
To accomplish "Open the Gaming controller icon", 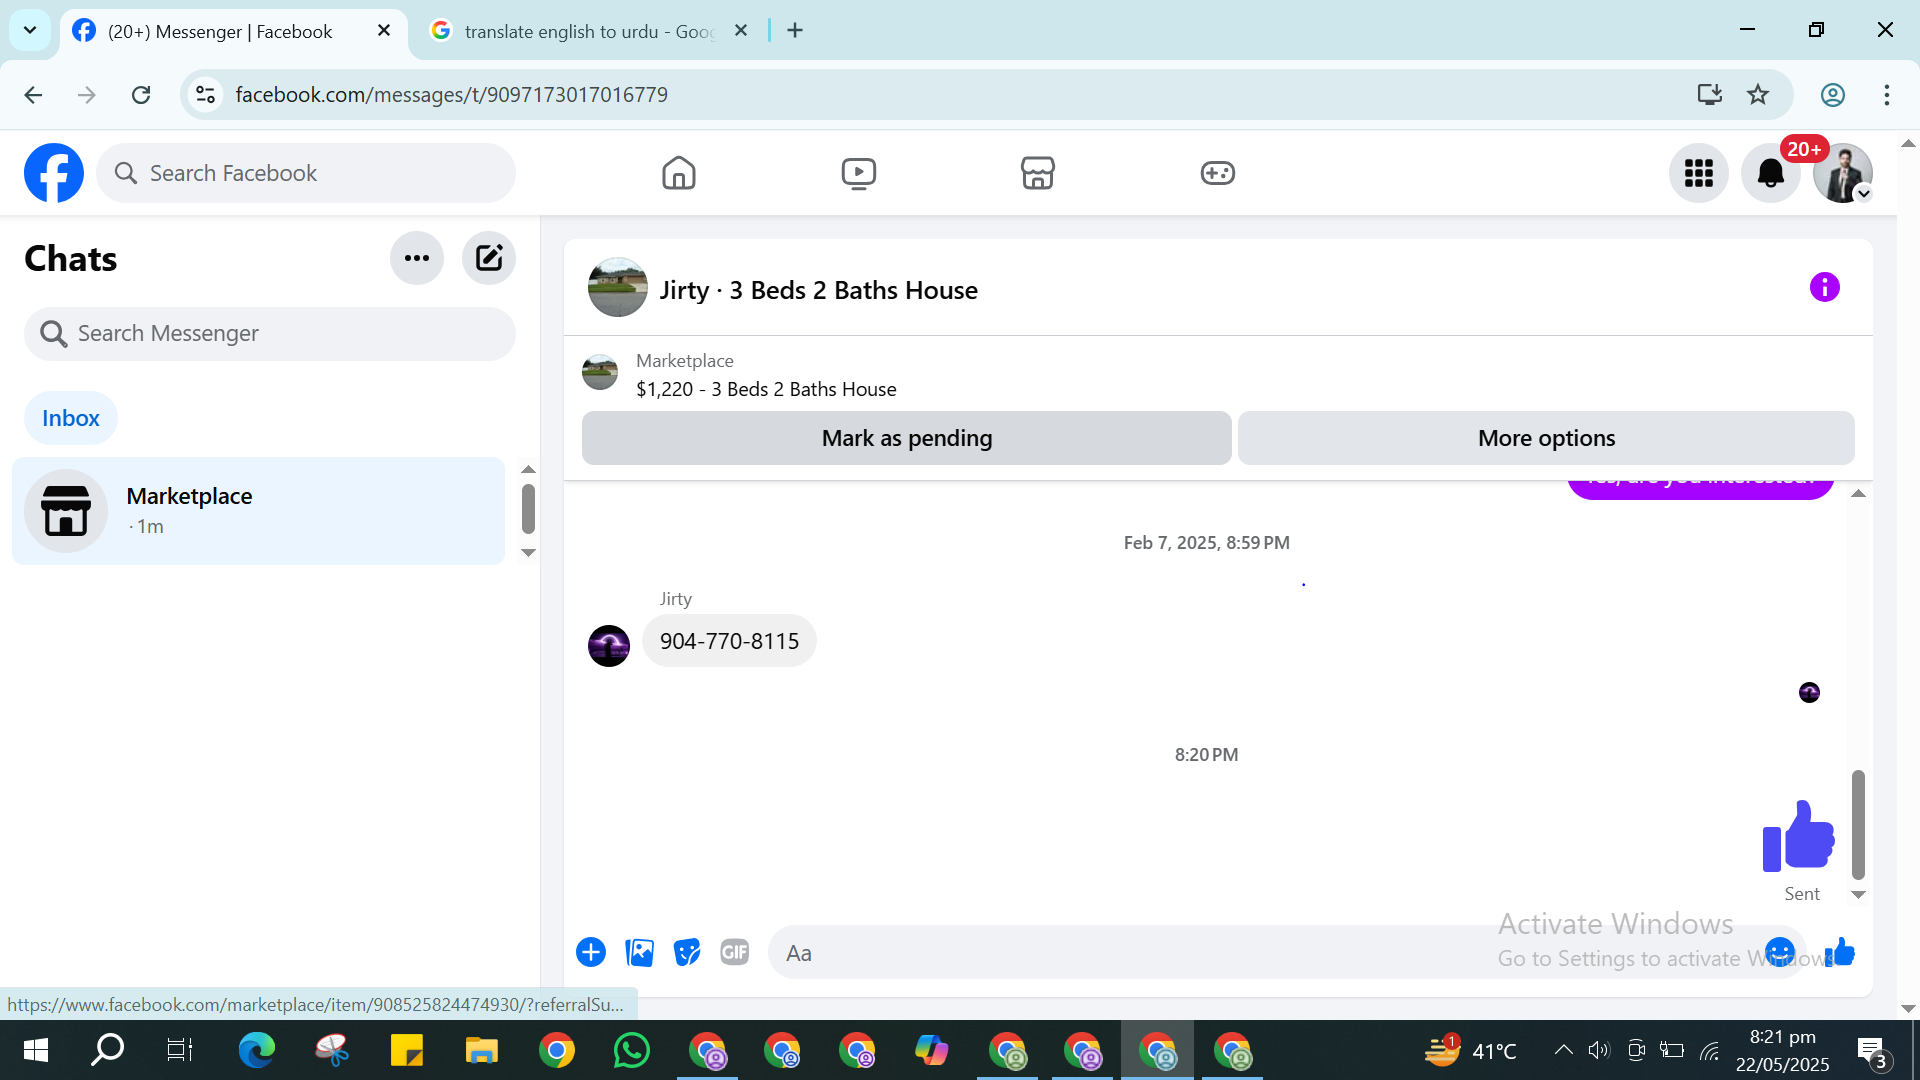I will pos(1218,173).
